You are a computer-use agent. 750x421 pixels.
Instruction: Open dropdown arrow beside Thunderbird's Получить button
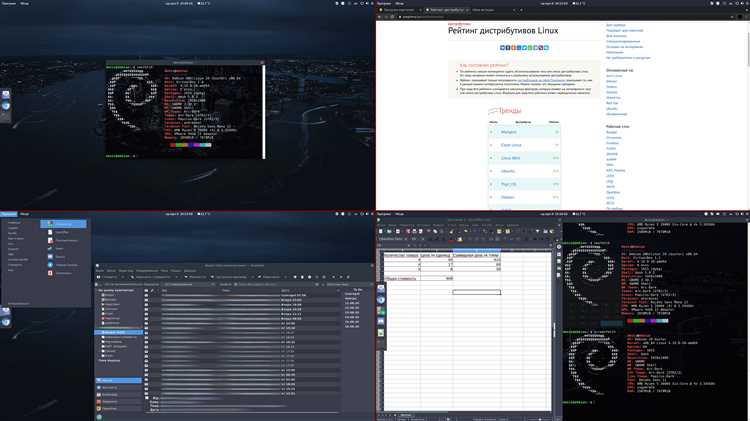(123, 277)
